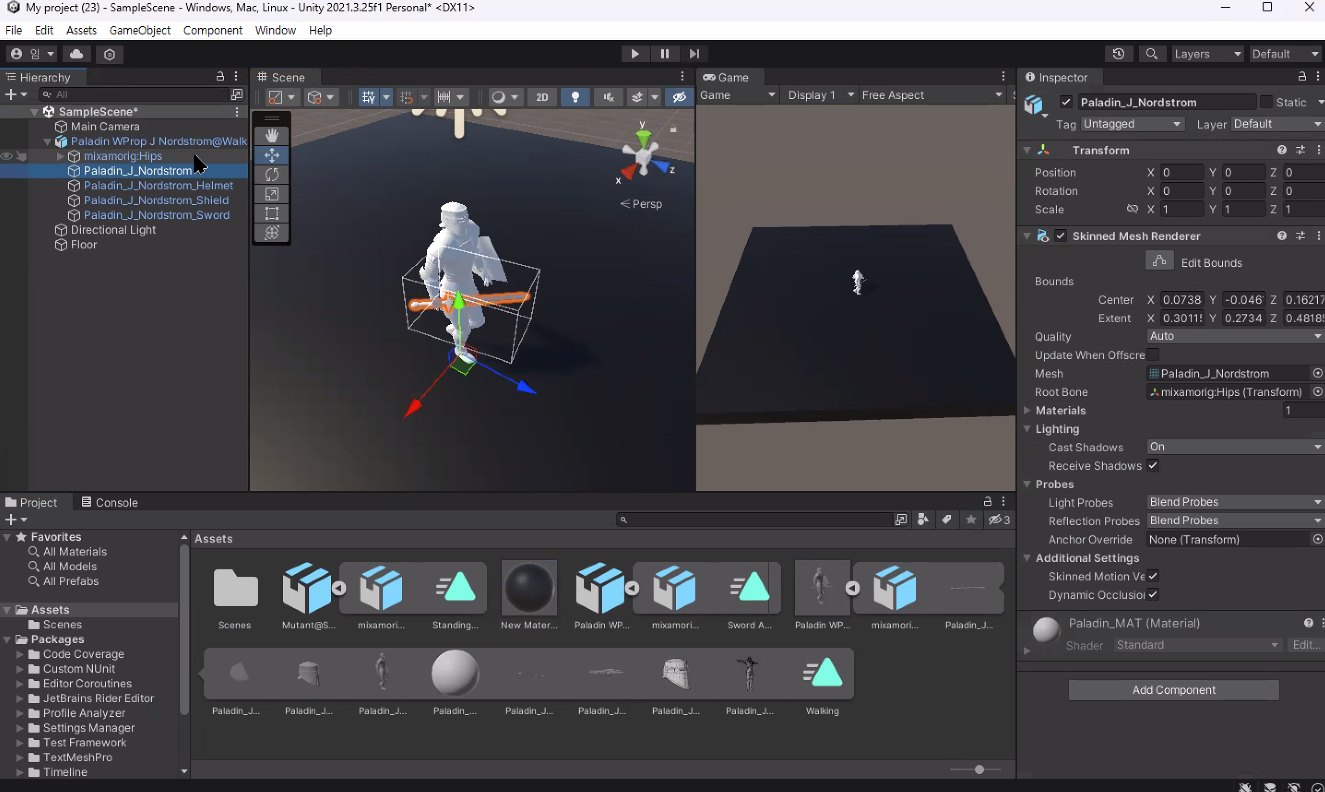1325x792 pixels.
Task: Click the Hierarchy search field
Action: 135,94
